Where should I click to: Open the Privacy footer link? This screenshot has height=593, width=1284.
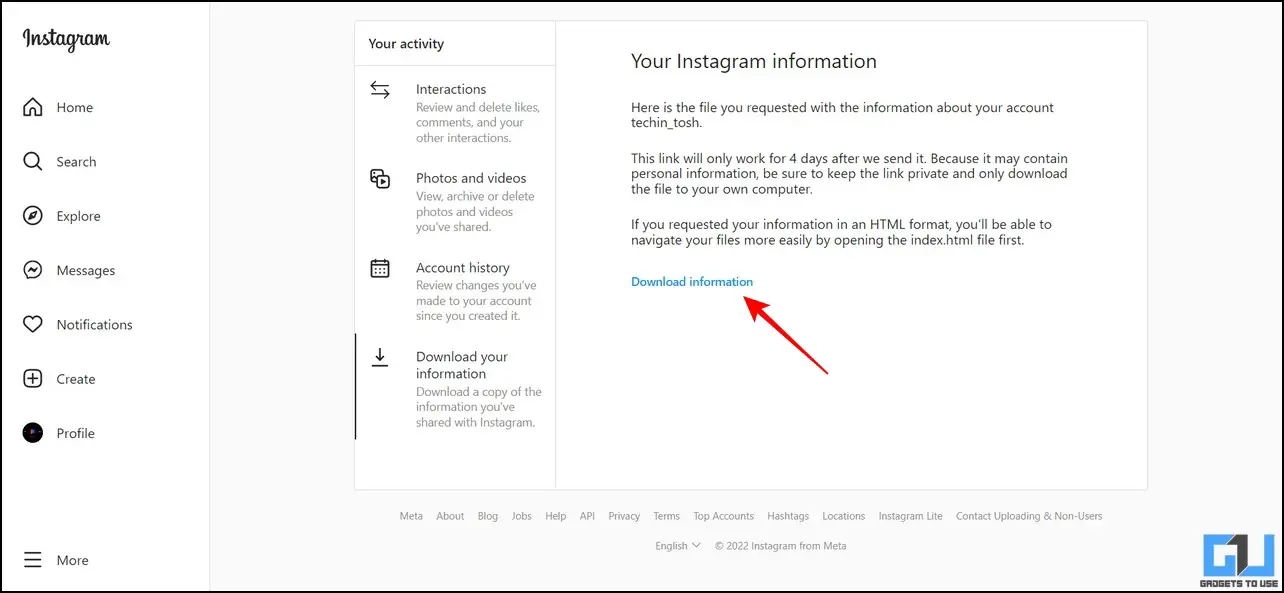point(624,516)
